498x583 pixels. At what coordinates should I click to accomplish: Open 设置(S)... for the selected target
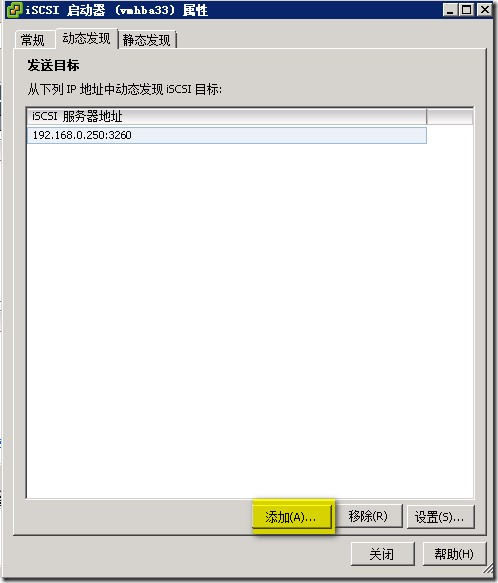click(440, 517)
